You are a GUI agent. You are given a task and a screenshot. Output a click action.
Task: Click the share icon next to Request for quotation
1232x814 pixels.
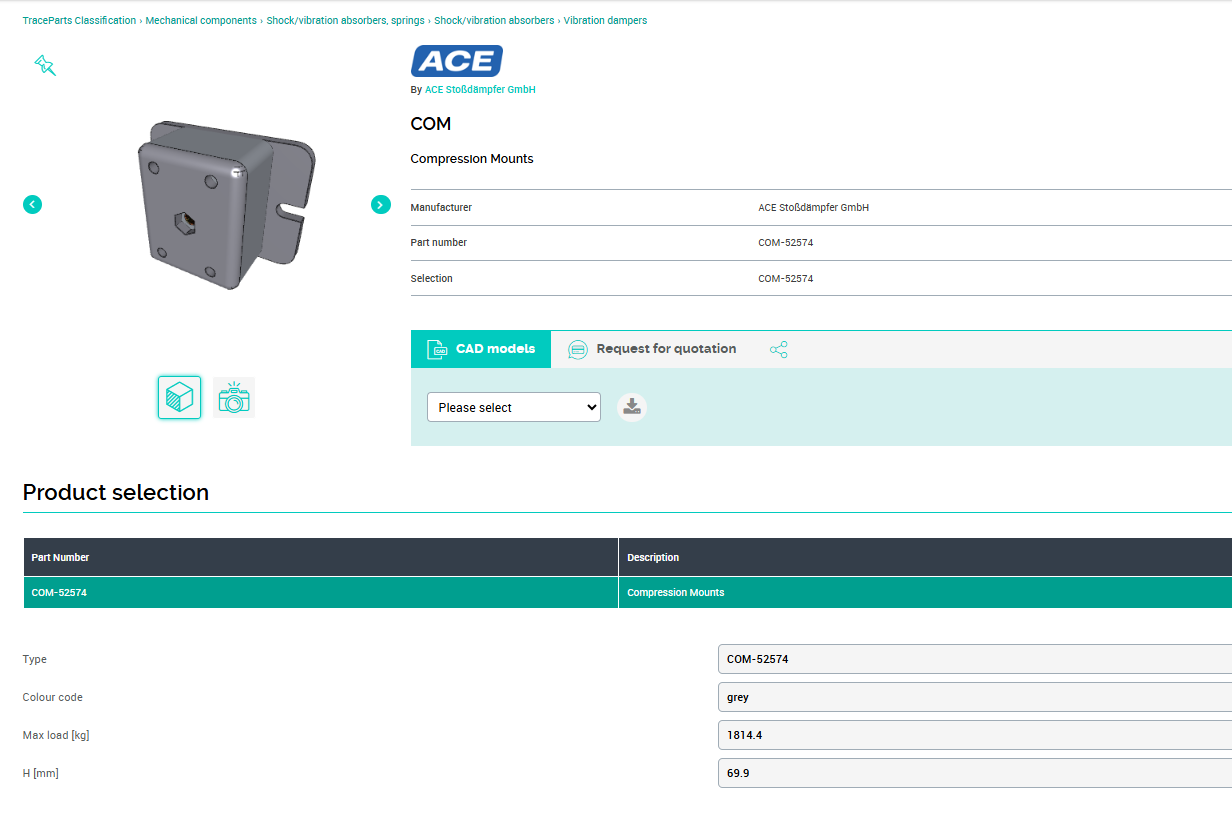[x=779, y=349]
